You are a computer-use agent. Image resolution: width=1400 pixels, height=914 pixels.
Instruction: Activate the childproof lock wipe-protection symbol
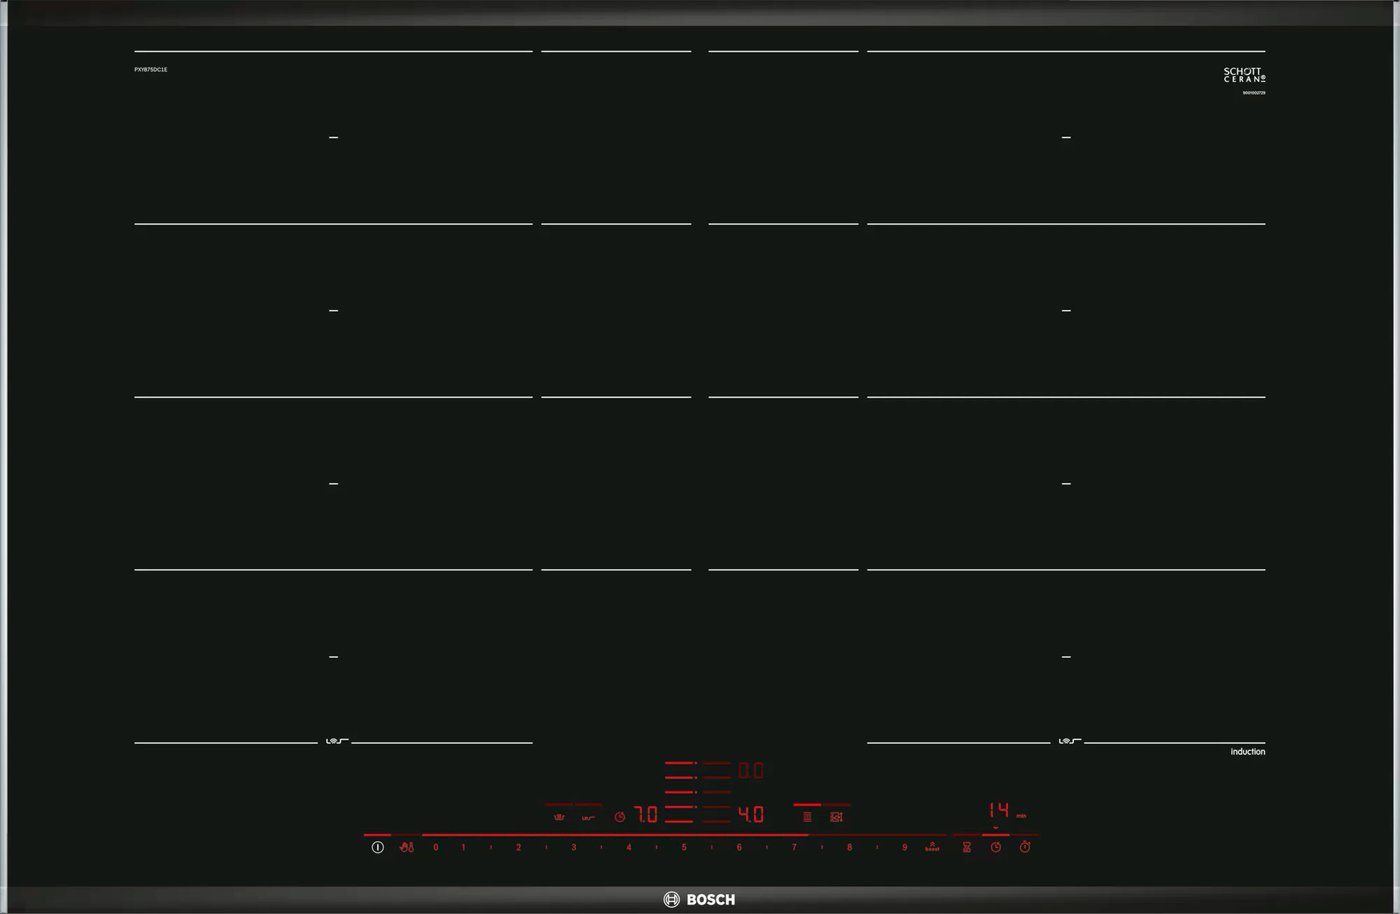tap(407, 847)
